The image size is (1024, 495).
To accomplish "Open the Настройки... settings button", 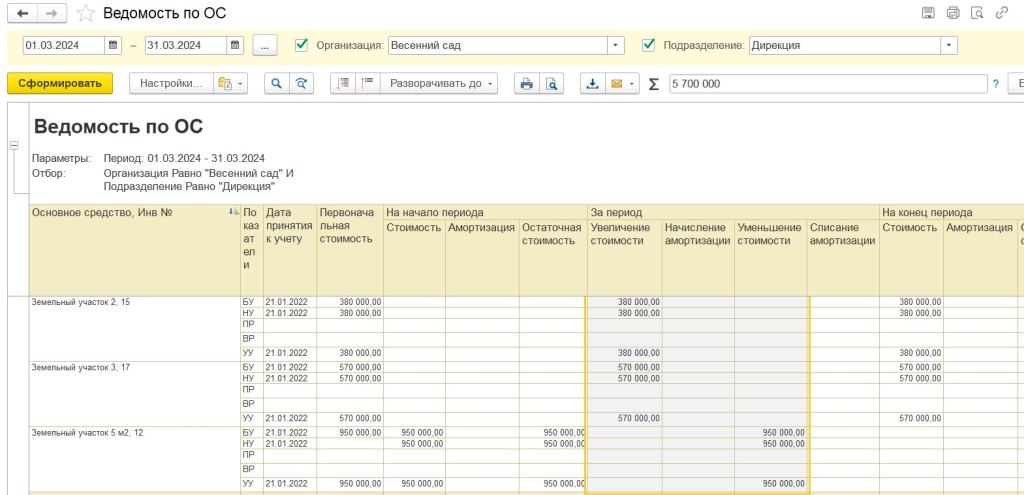I will pos(171,84).
